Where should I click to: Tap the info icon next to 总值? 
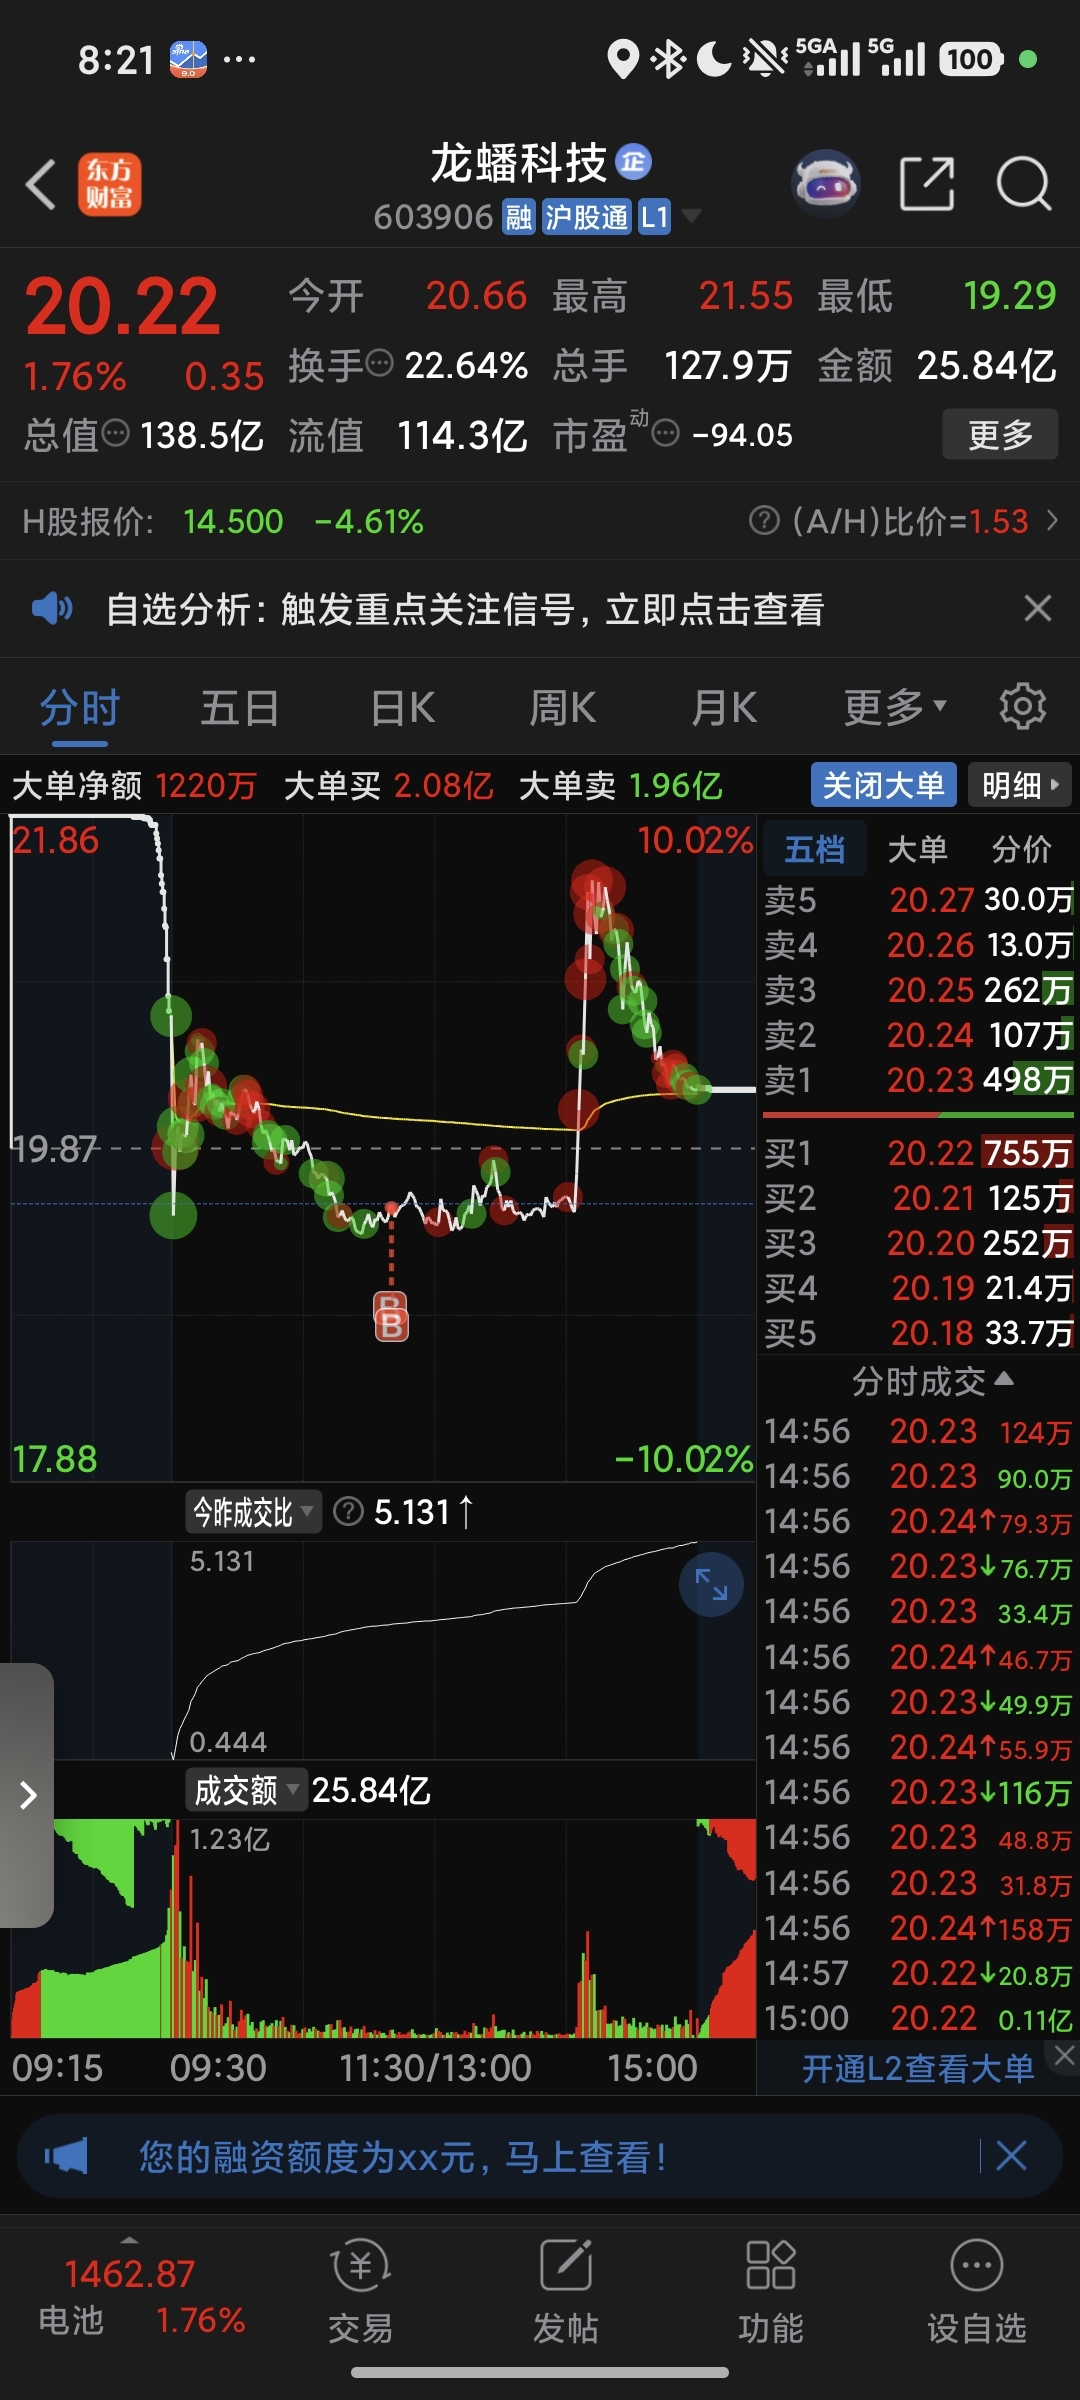point(116,434)
